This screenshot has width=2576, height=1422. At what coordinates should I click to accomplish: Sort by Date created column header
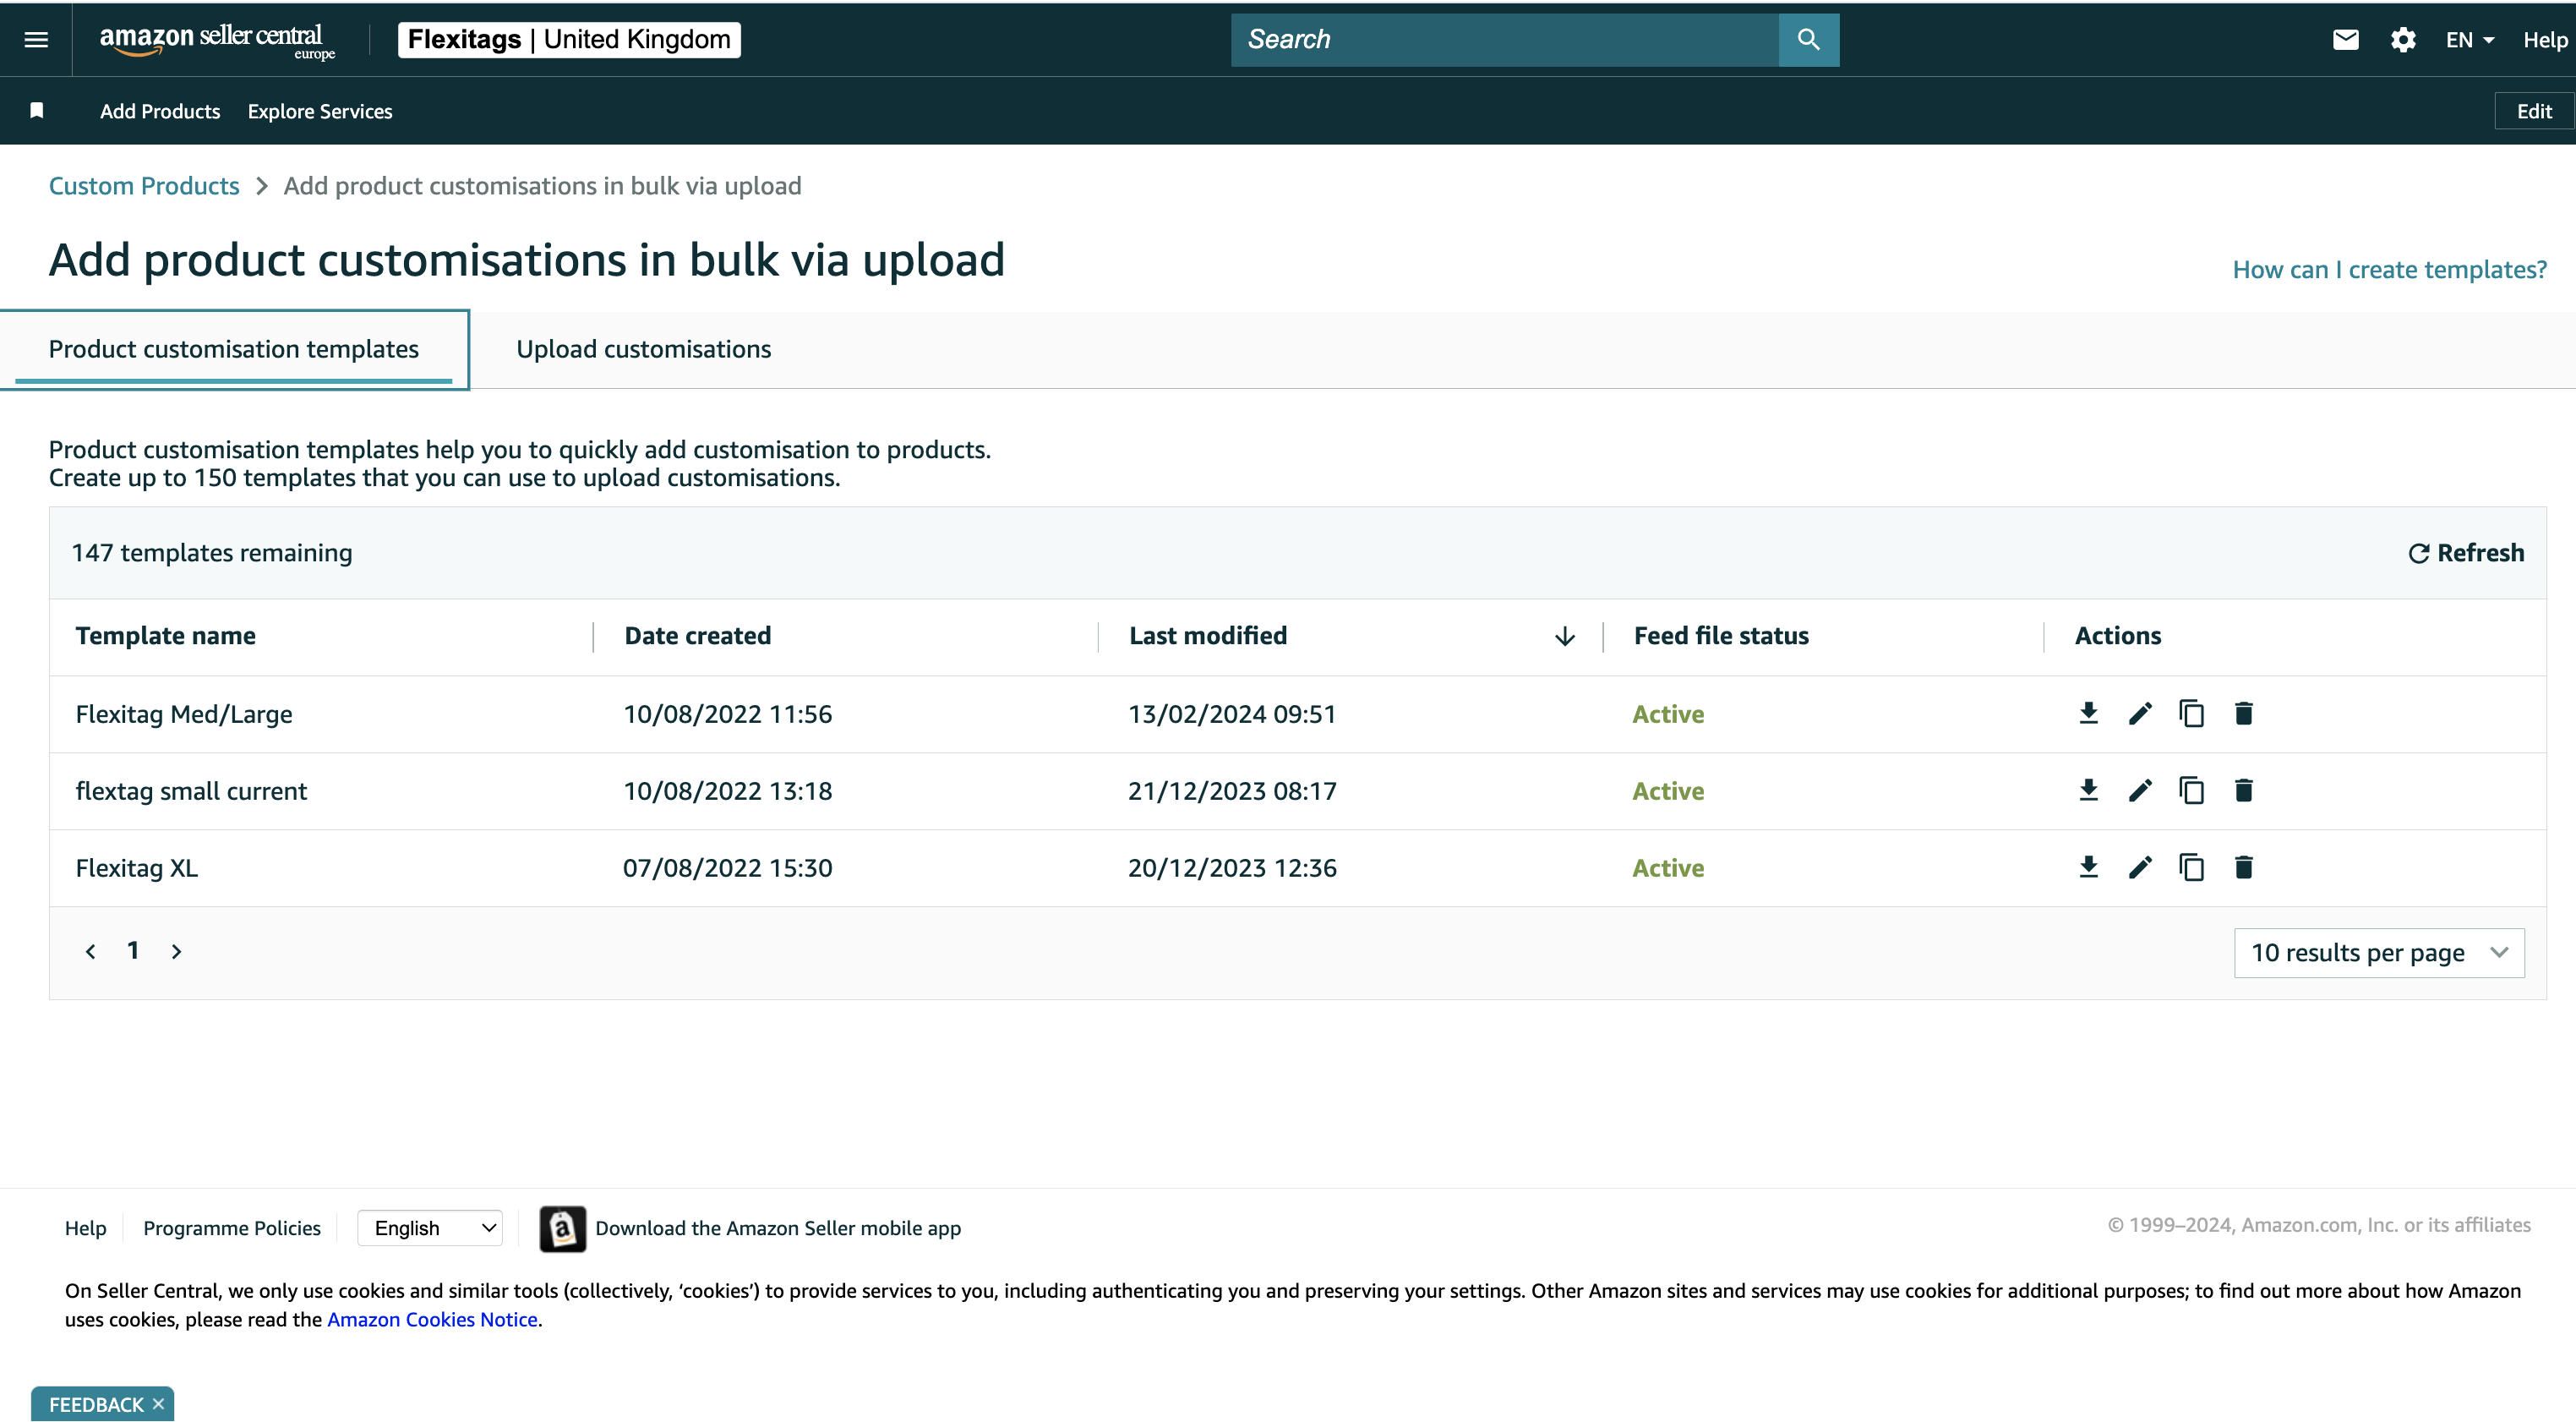pyautogui.click(x=698, y=636)
